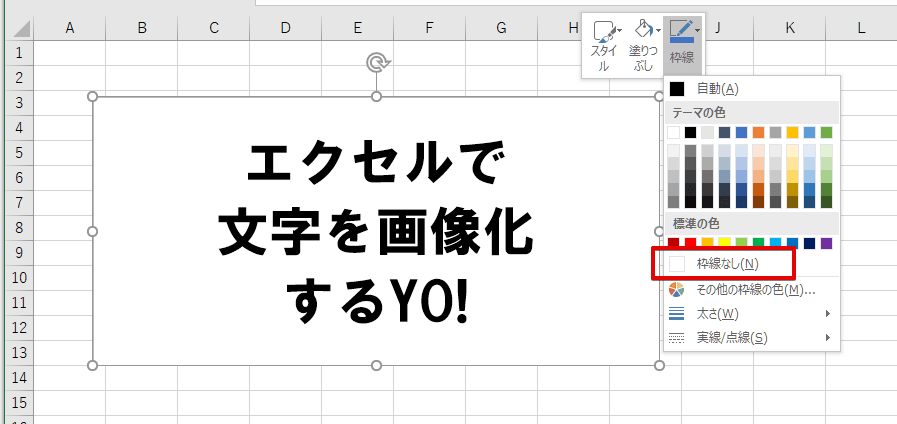Click the submenu arrow on 実線/点線(S) row

pos(828,338)
